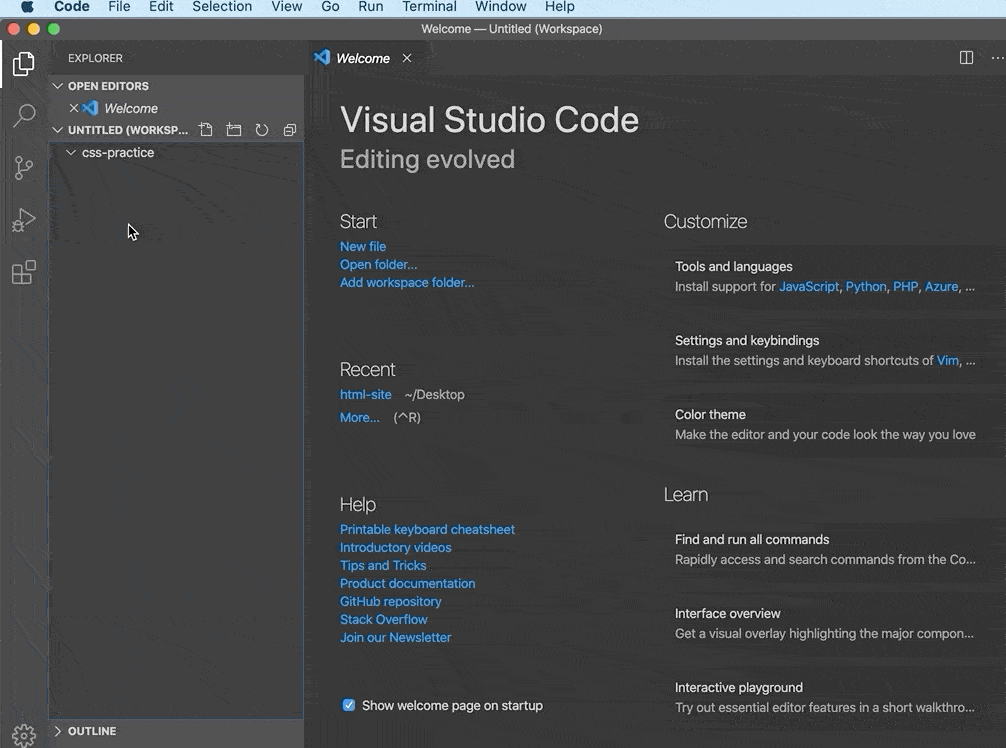Viewport: 1006px width, 748px height.
Task: Click Add workspace folder... link
Action: pyautogui.click(x=407, y=282)
